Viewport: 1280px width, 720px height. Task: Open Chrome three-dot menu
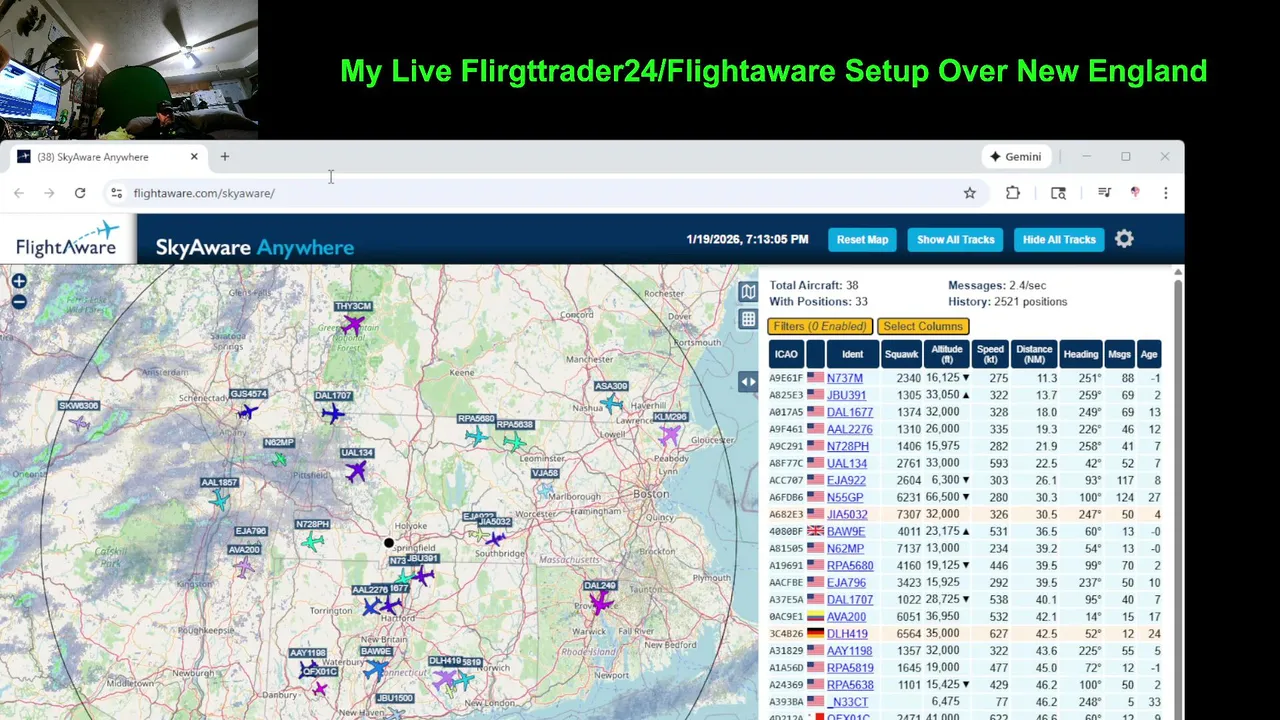pyautogui.click(x=1166, y=193)
